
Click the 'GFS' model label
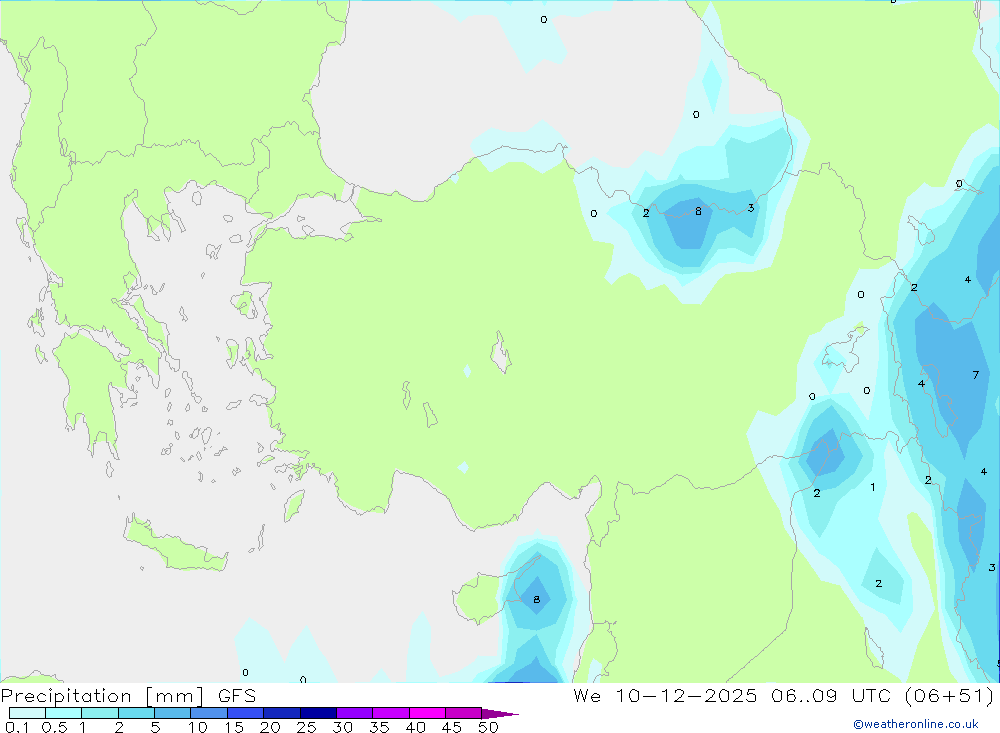coord(237,695)
